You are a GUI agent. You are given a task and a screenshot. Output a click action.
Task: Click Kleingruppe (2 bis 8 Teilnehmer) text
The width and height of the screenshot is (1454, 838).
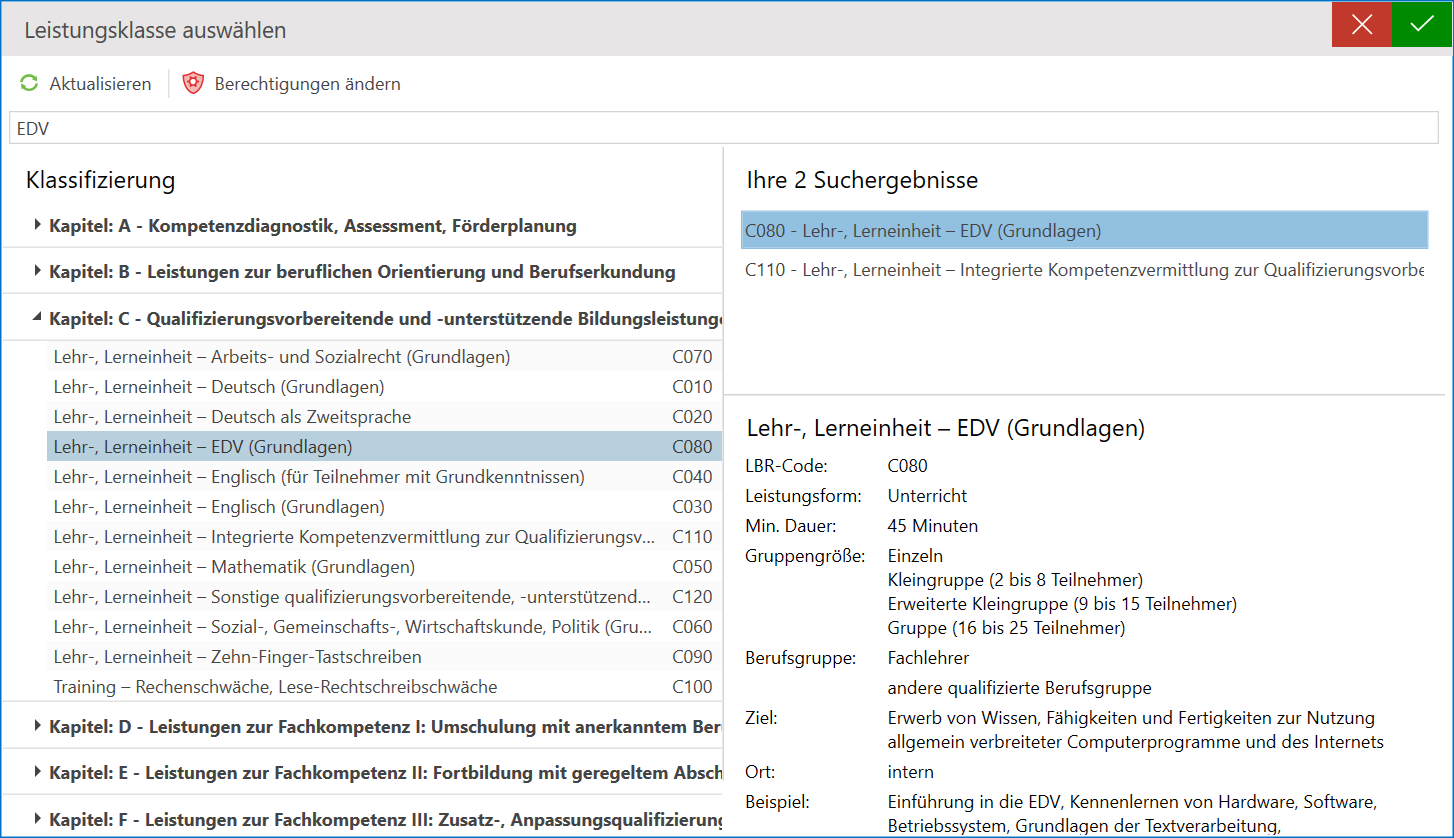1015,580
